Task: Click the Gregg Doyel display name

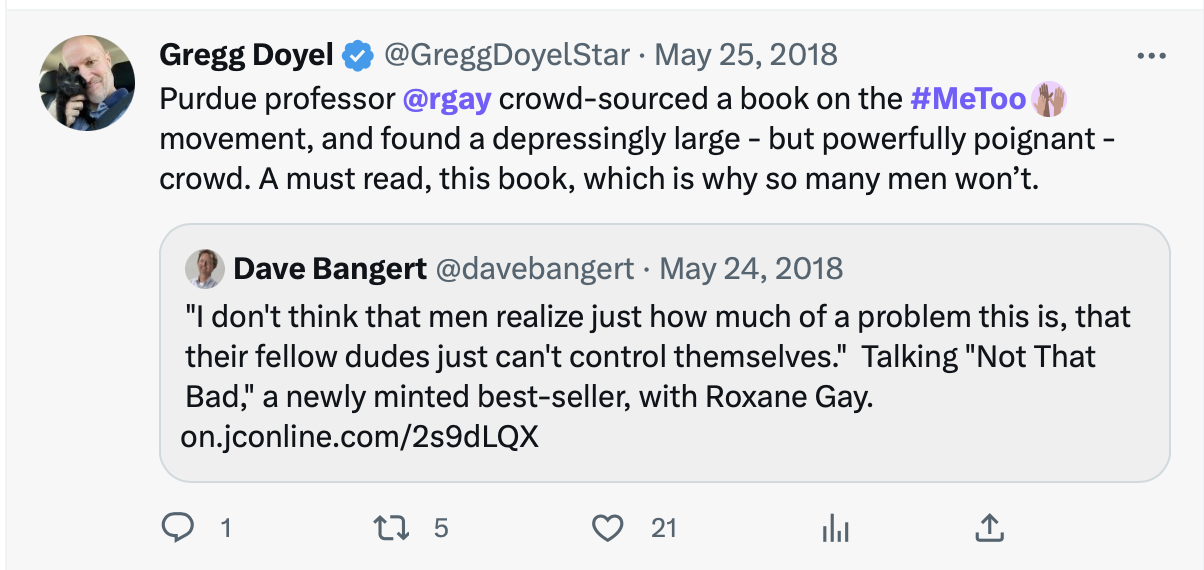Action: [246, 56]
